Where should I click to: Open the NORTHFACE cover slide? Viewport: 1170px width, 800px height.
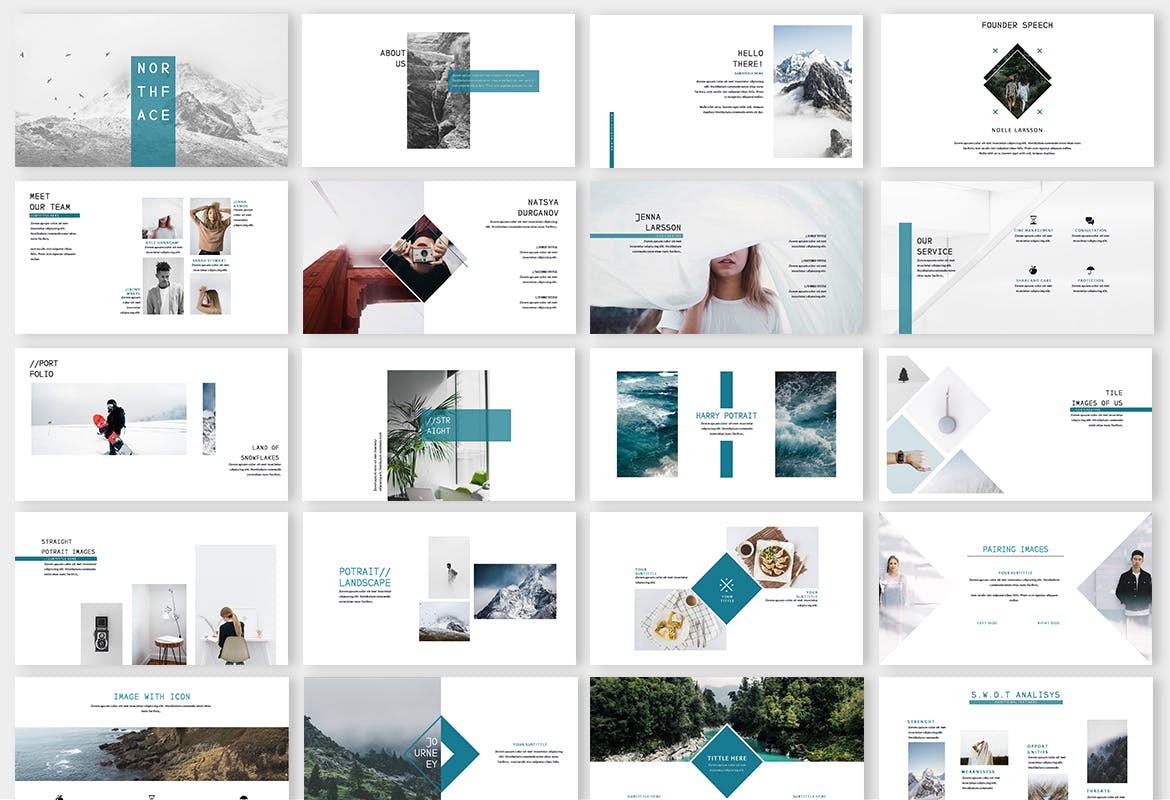[x=152, y=90]
